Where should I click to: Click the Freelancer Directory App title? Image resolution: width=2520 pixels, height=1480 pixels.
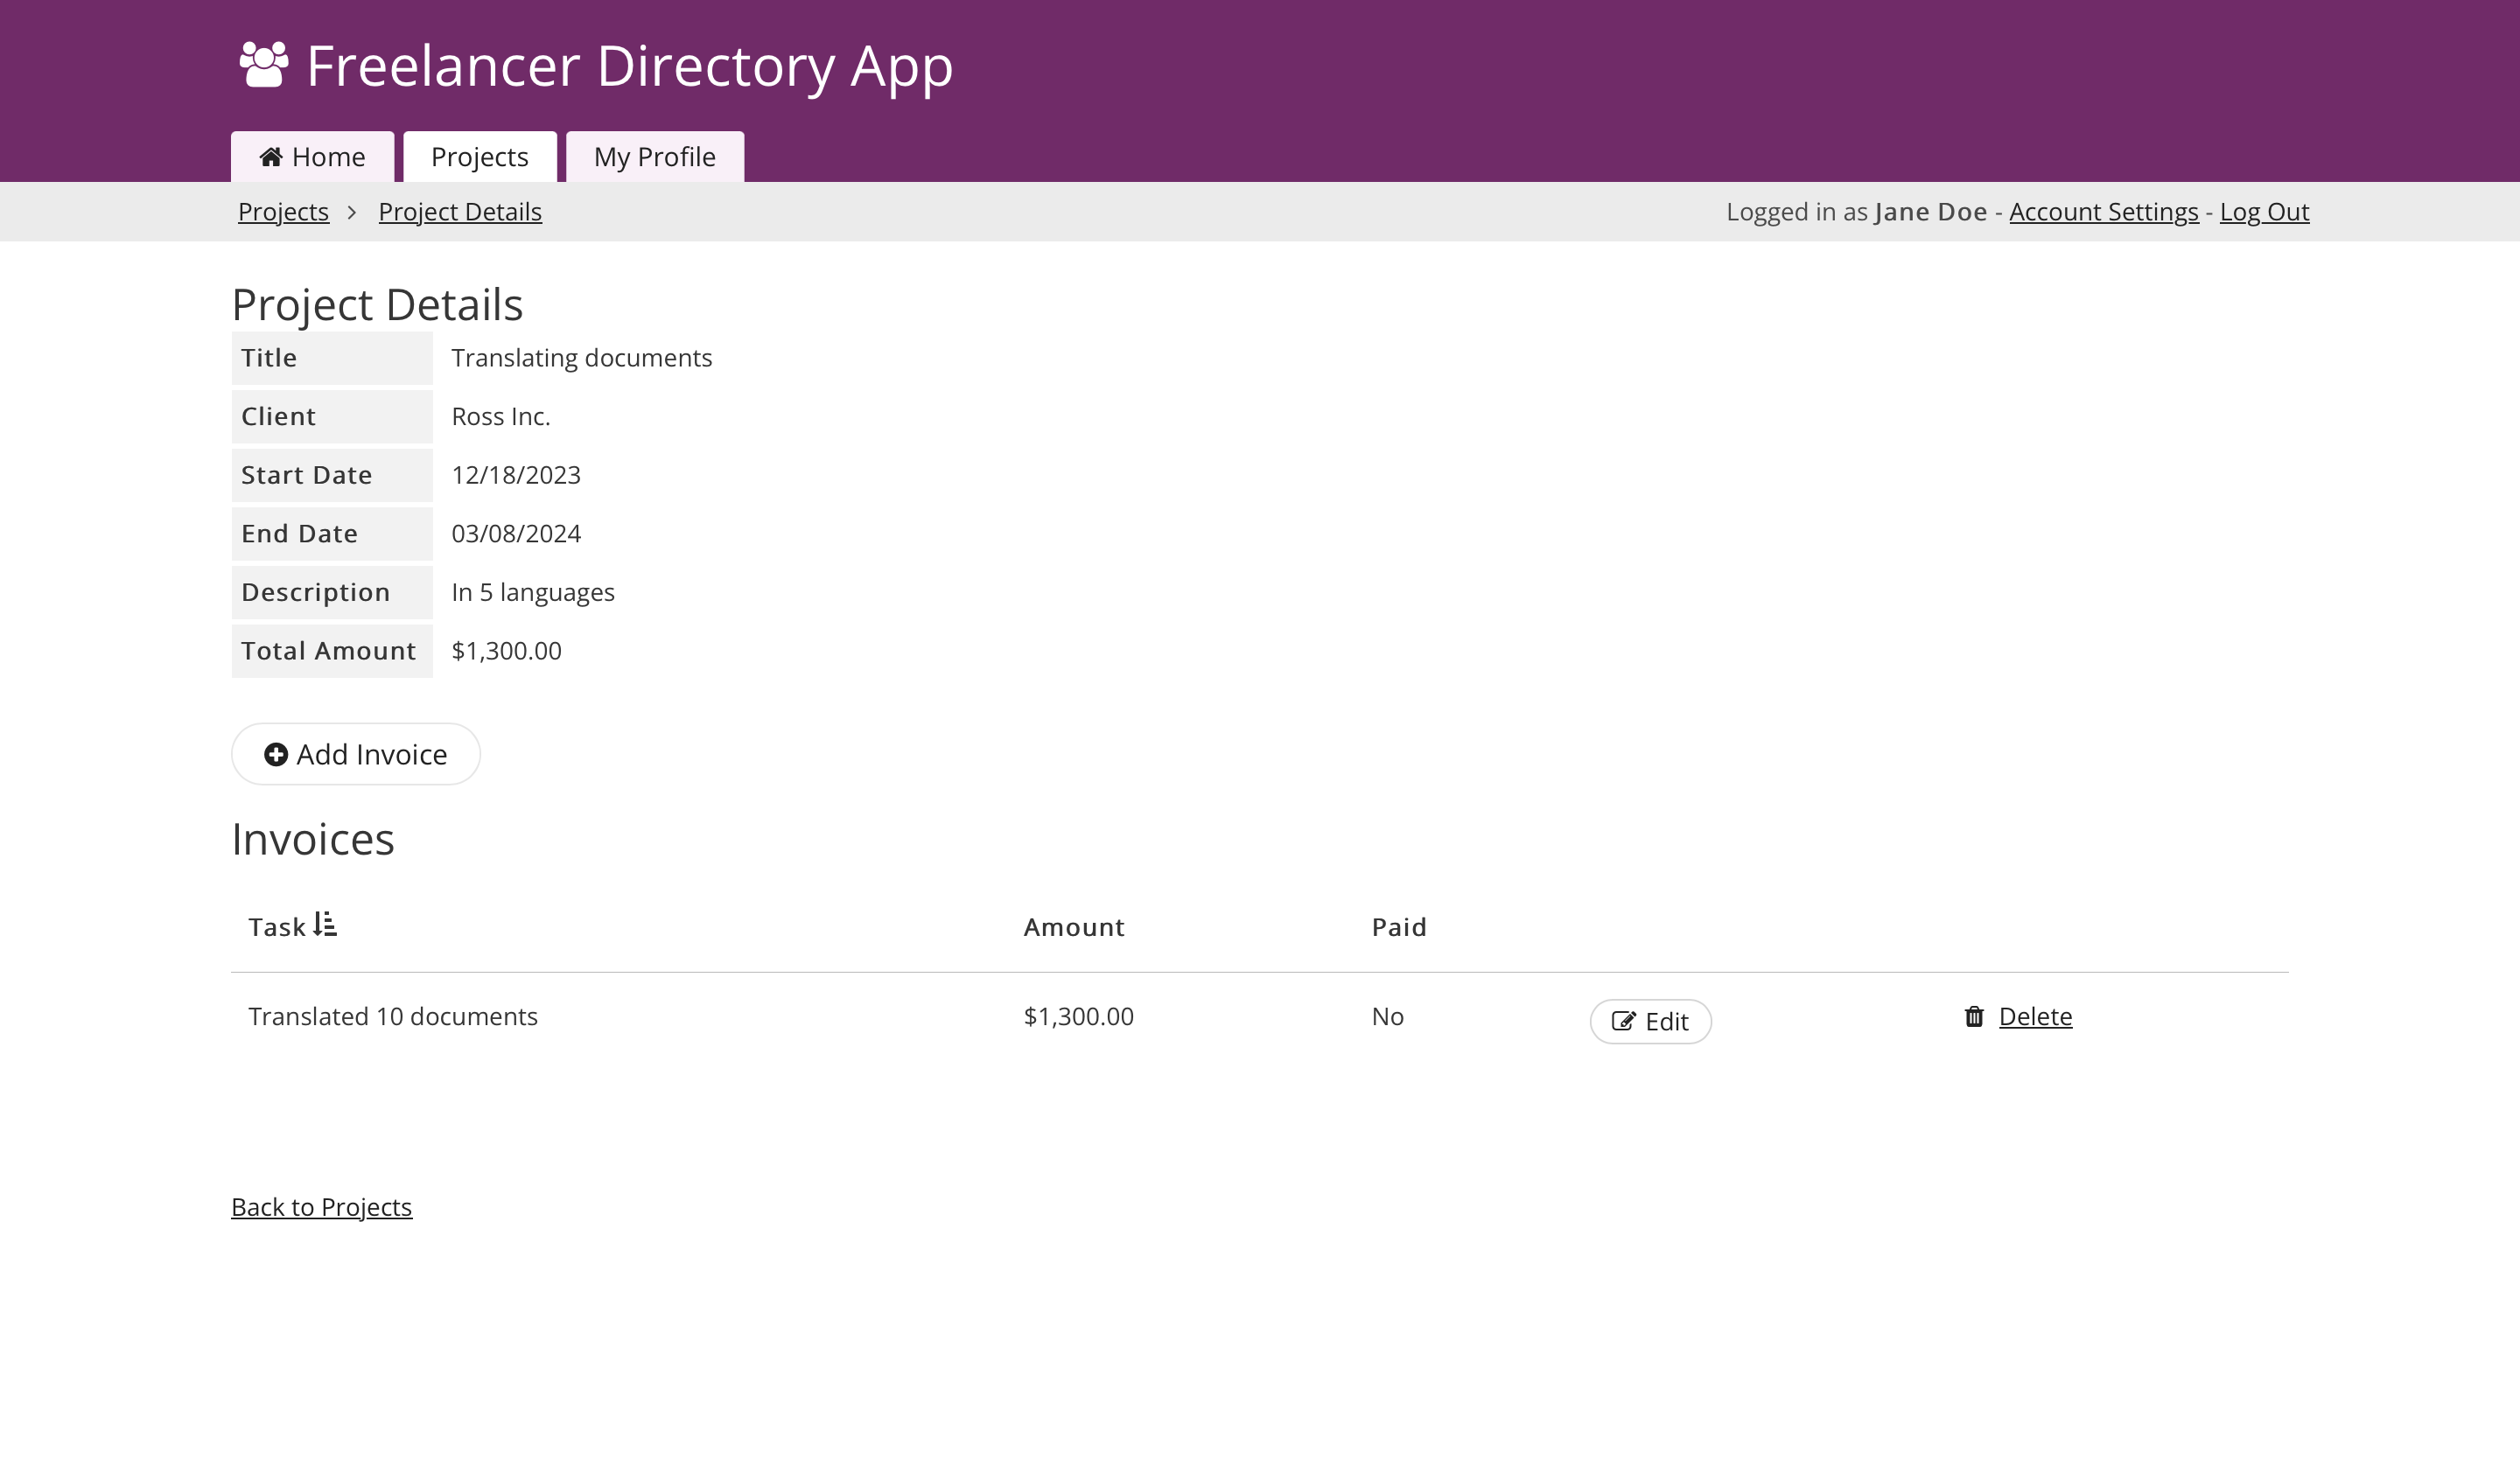click(629, 66)
